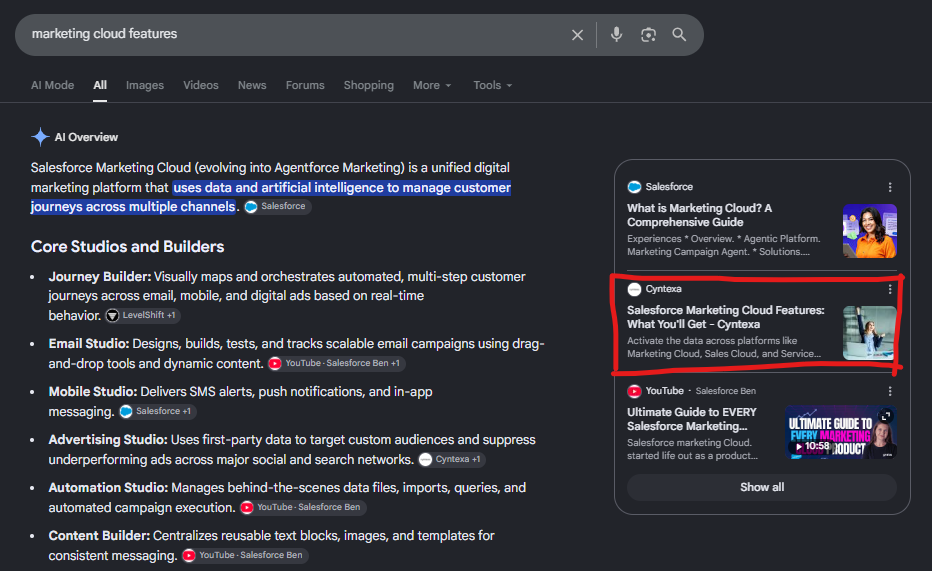Switch to Shopping tab
This screenshot has width=932, height=571.
[x=369, y=85]
